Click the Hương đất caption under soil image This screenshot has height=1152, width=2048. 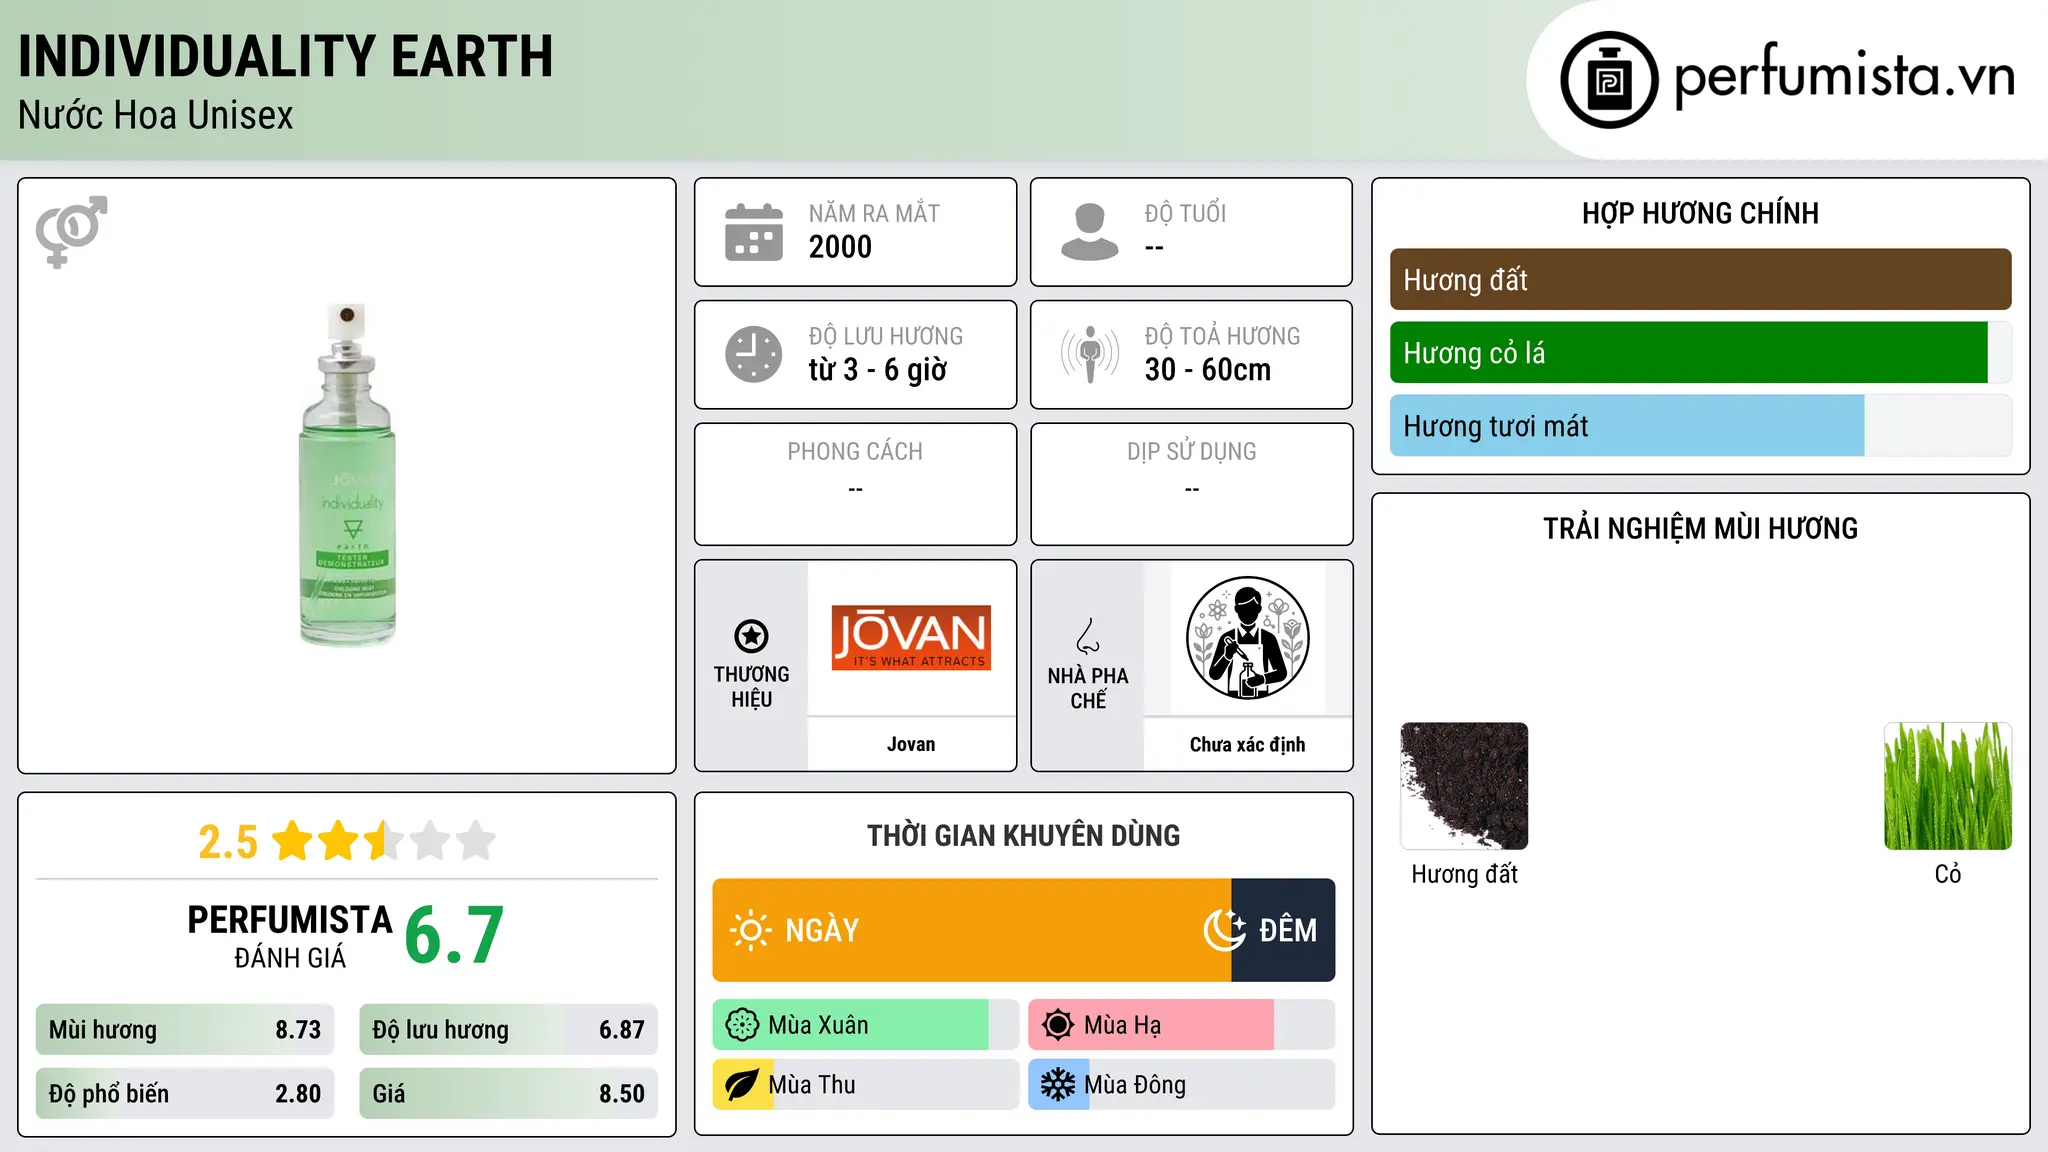[1464, 874]
